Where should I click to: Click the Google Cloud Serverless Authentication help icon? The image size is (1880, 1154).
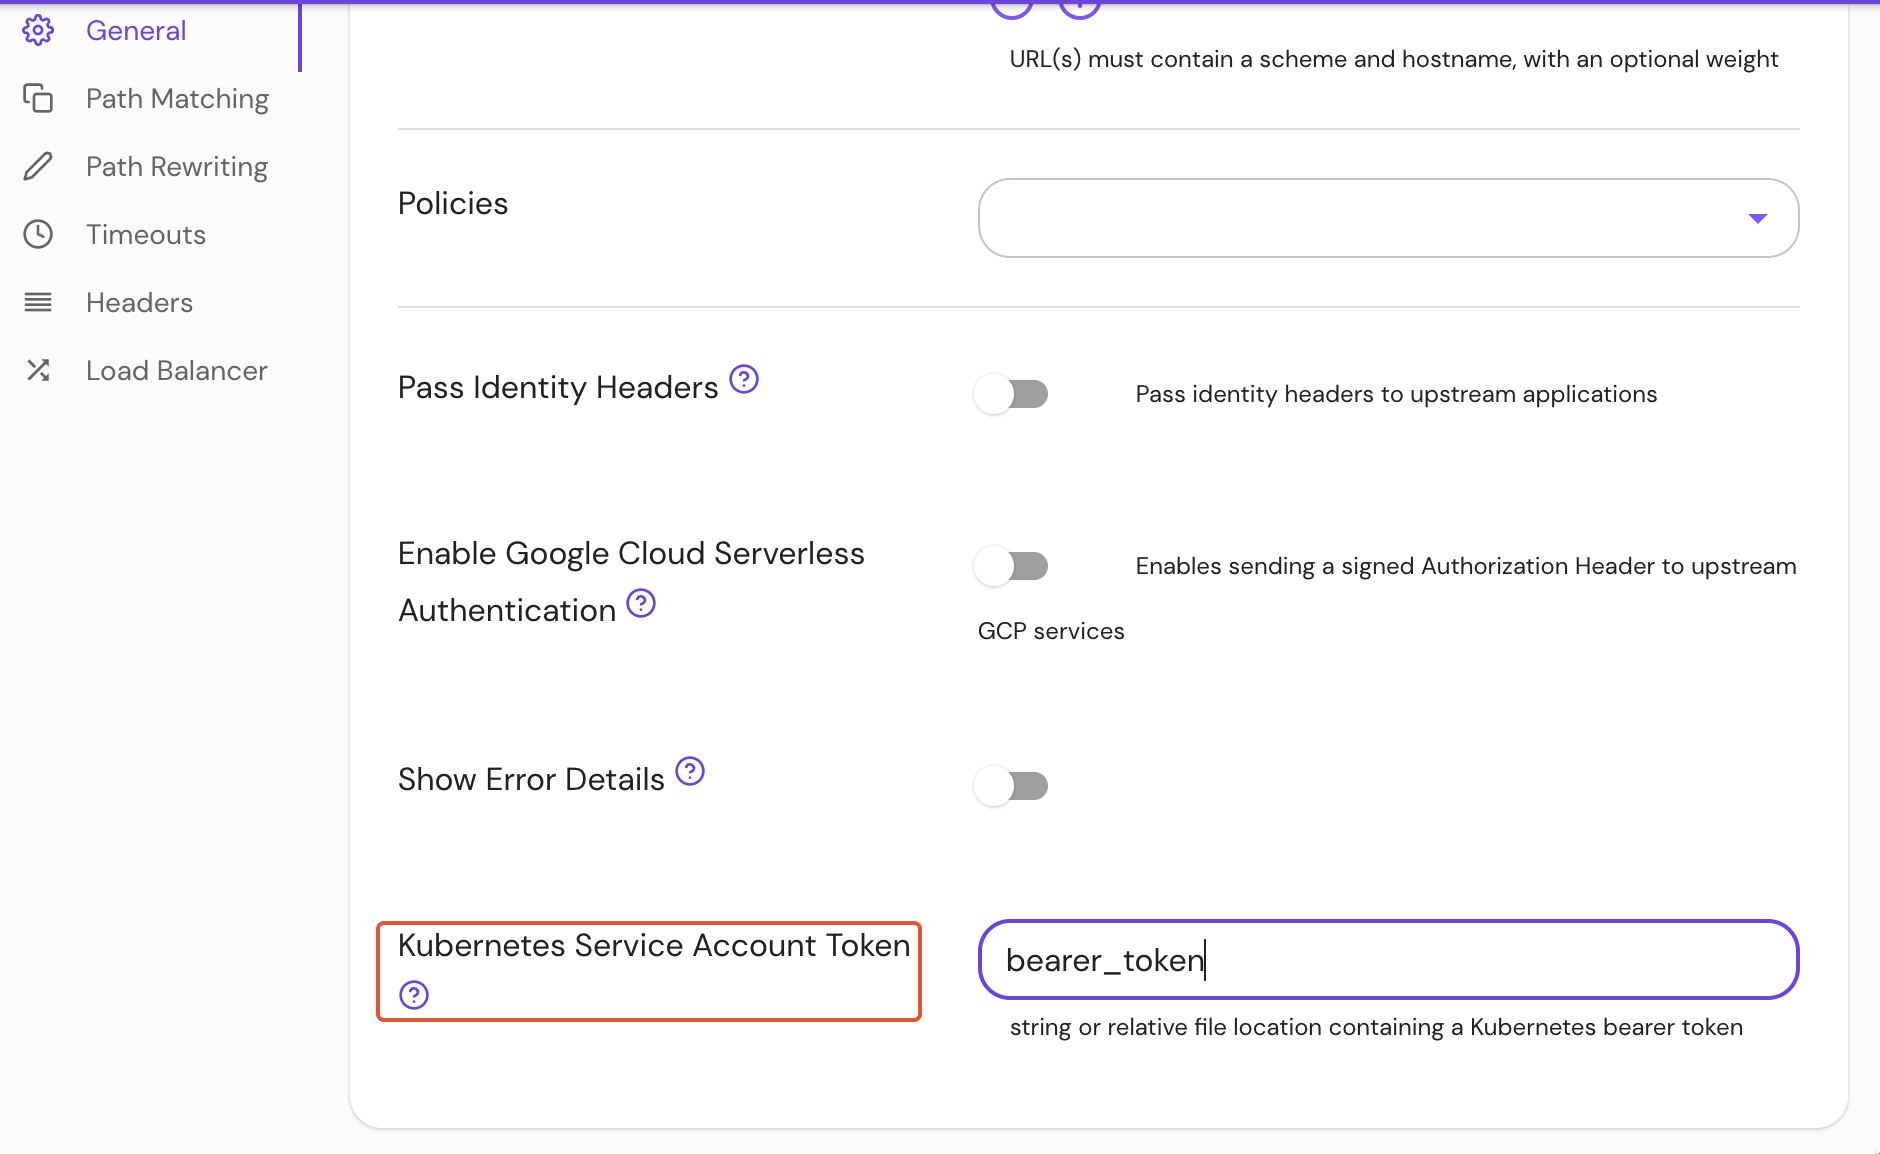(642, 603)
